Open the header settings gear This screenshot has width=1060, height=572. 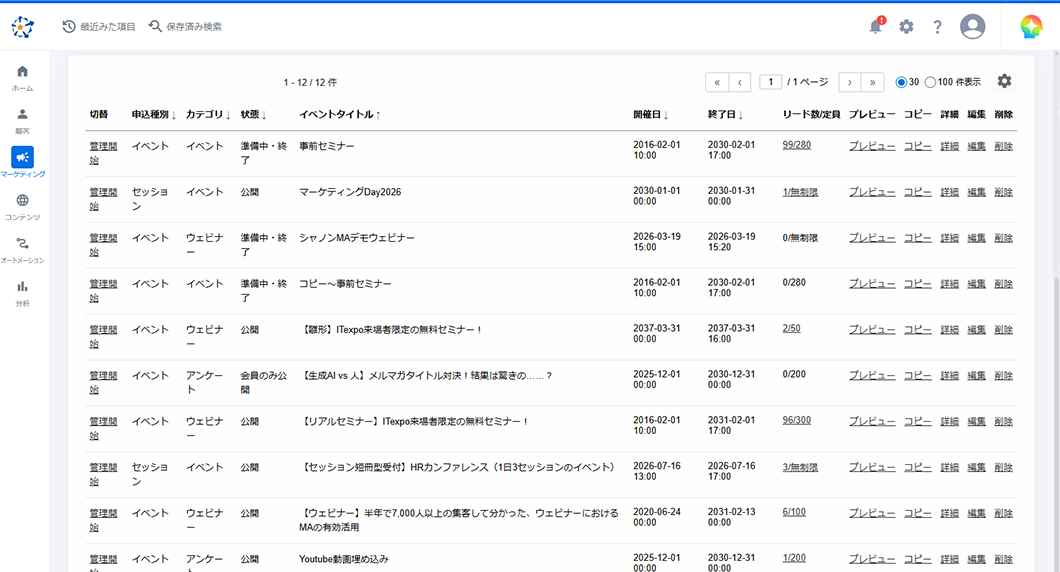pyautogui.click(x=906, y=26)
